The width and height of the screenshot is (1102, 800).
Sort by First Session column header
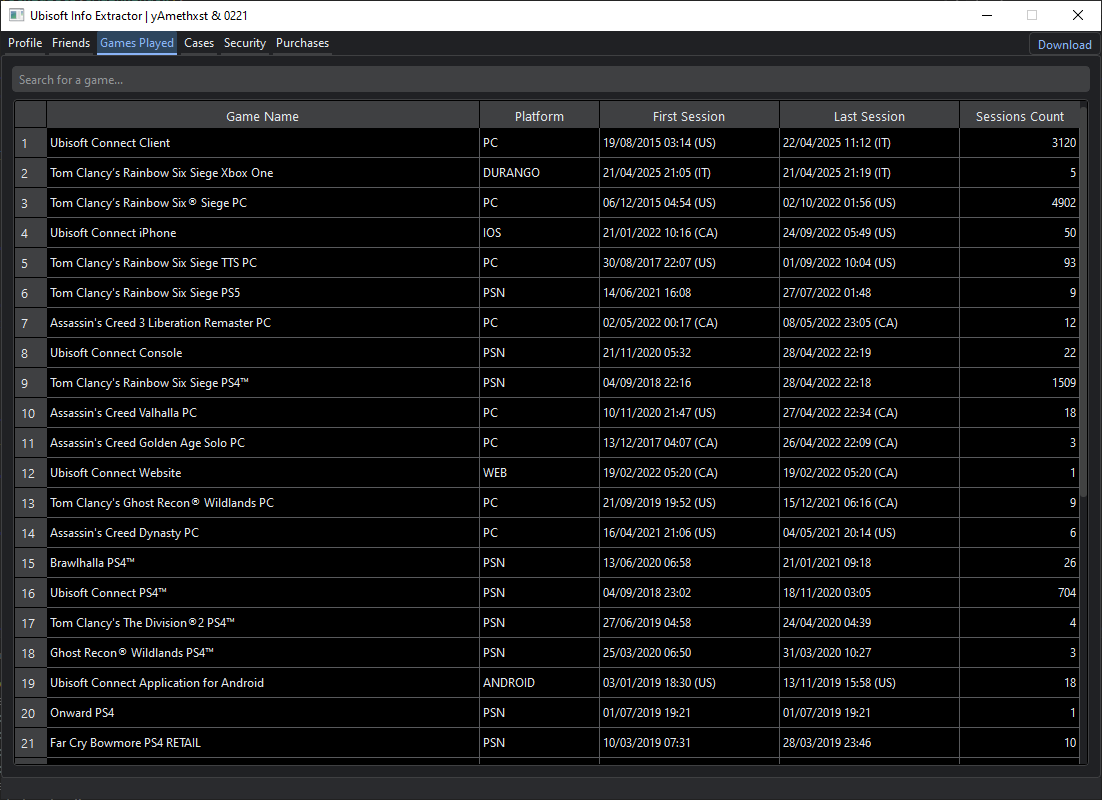[x=689, y=116]
